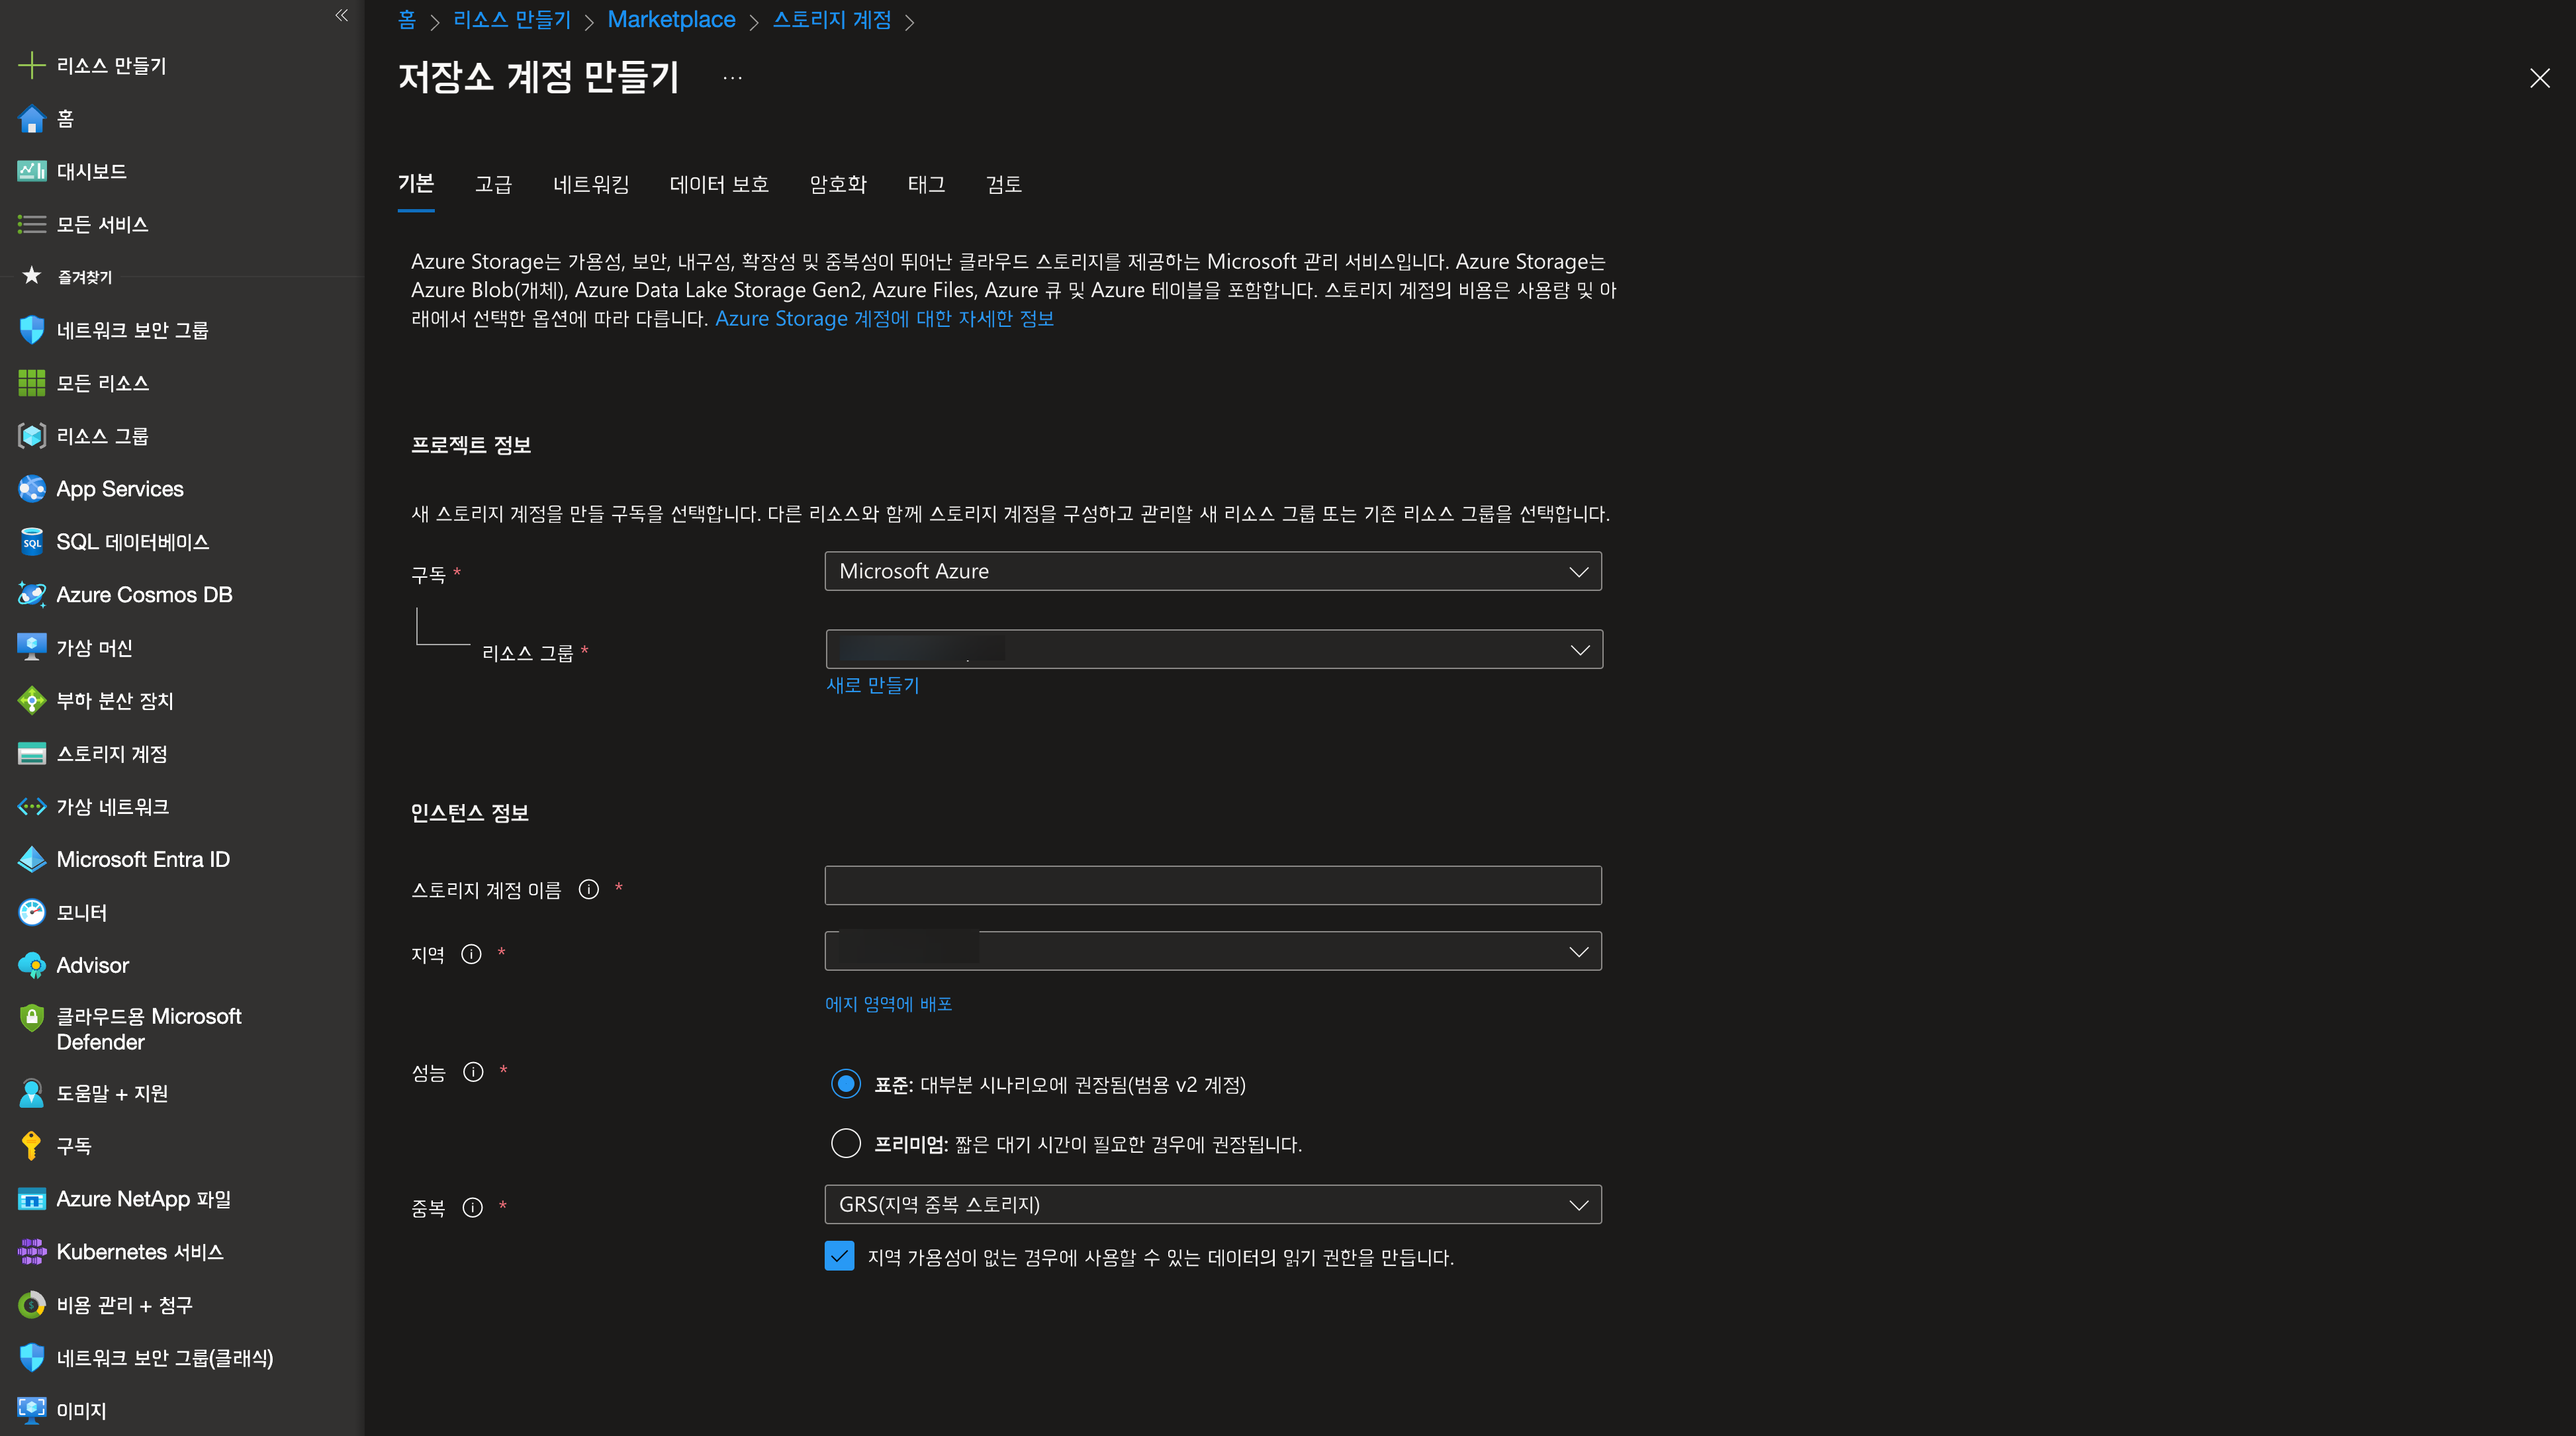
Task: Click the plus icon for 리소스 만들기
Action: [32, 65]
